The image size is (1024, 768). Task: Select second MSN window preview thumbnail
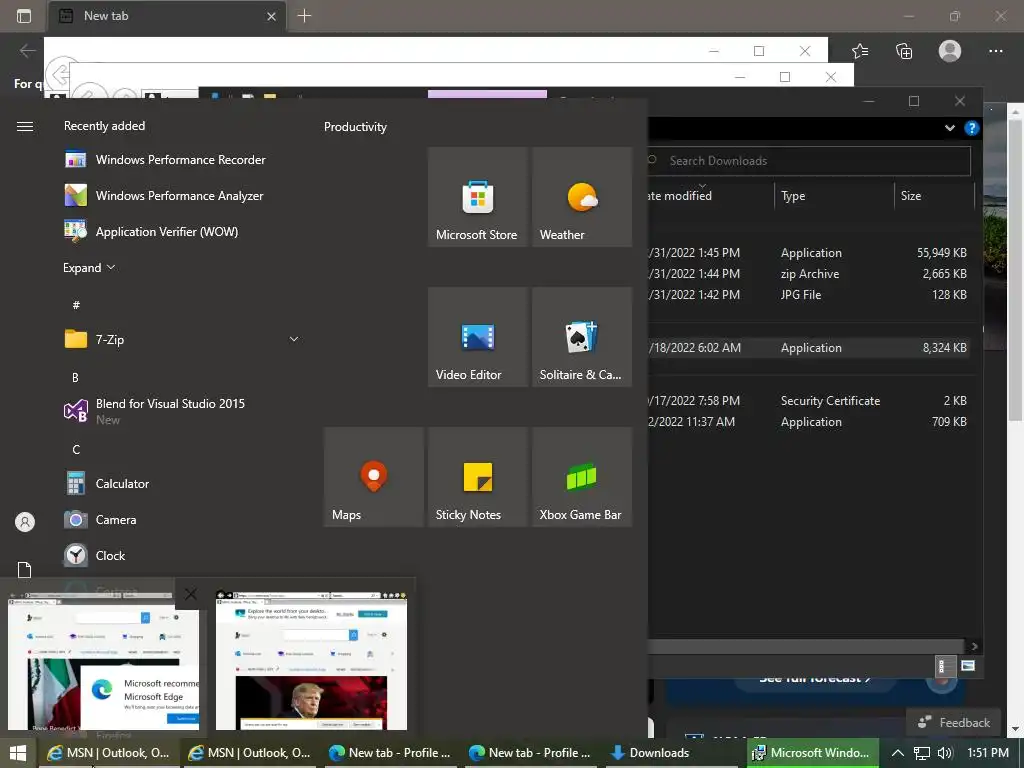pyautogui.click(x=312, y=660)
